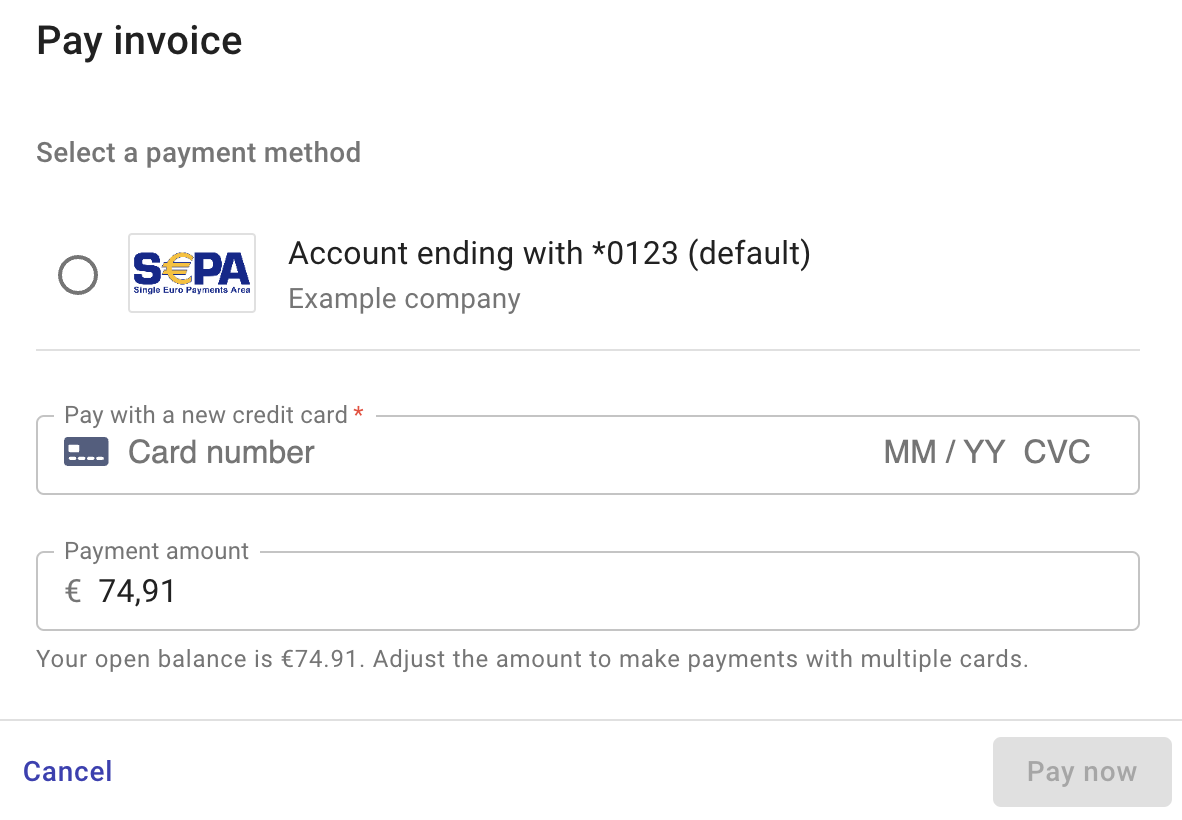Click the Select a payment method header

click(x=198, y=152)
